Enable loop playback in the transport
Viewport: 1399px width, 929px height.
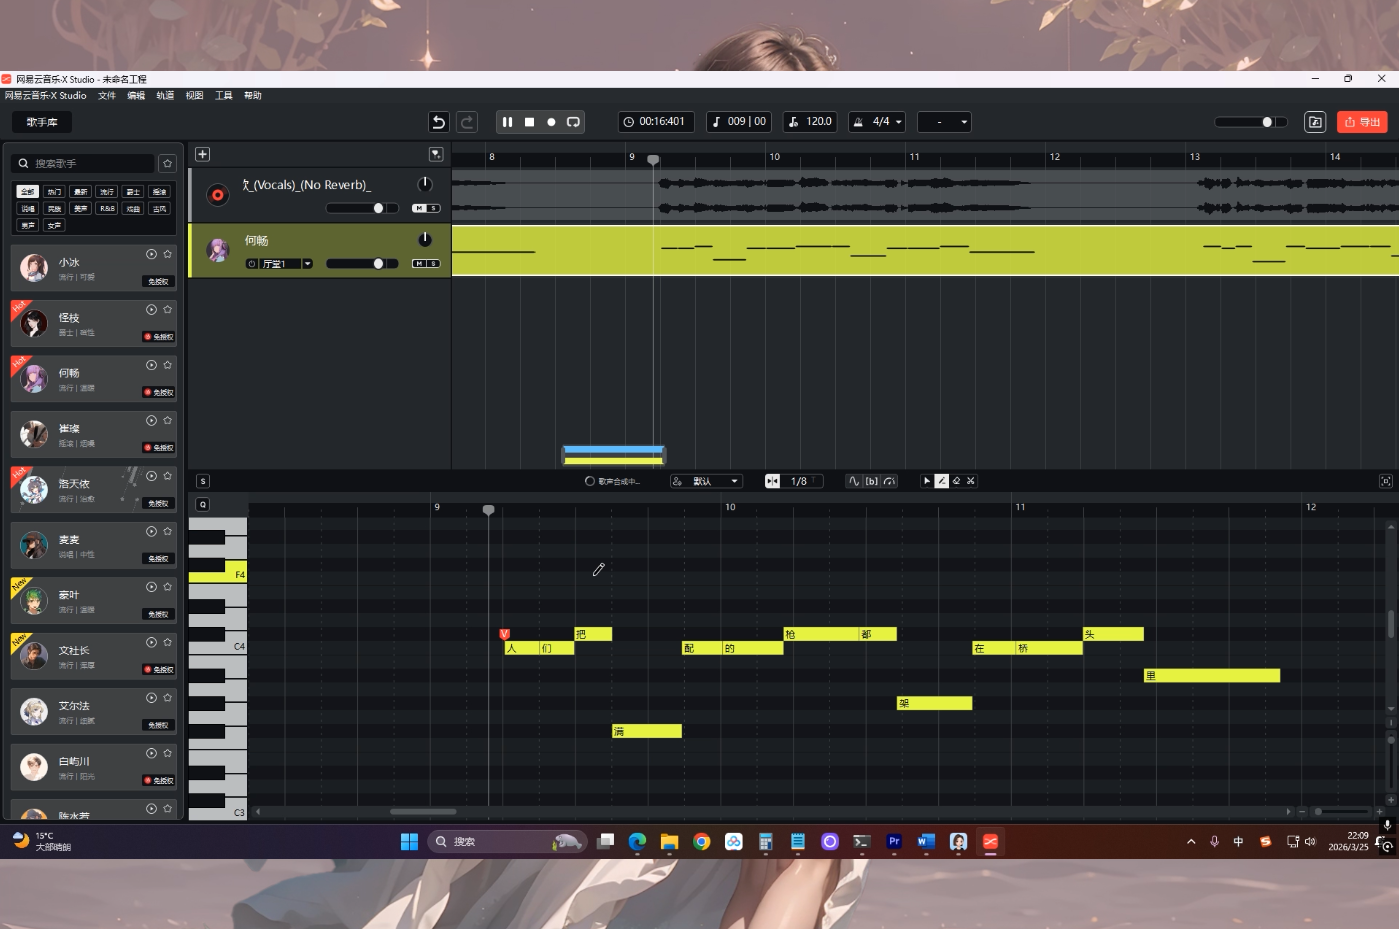573,122
